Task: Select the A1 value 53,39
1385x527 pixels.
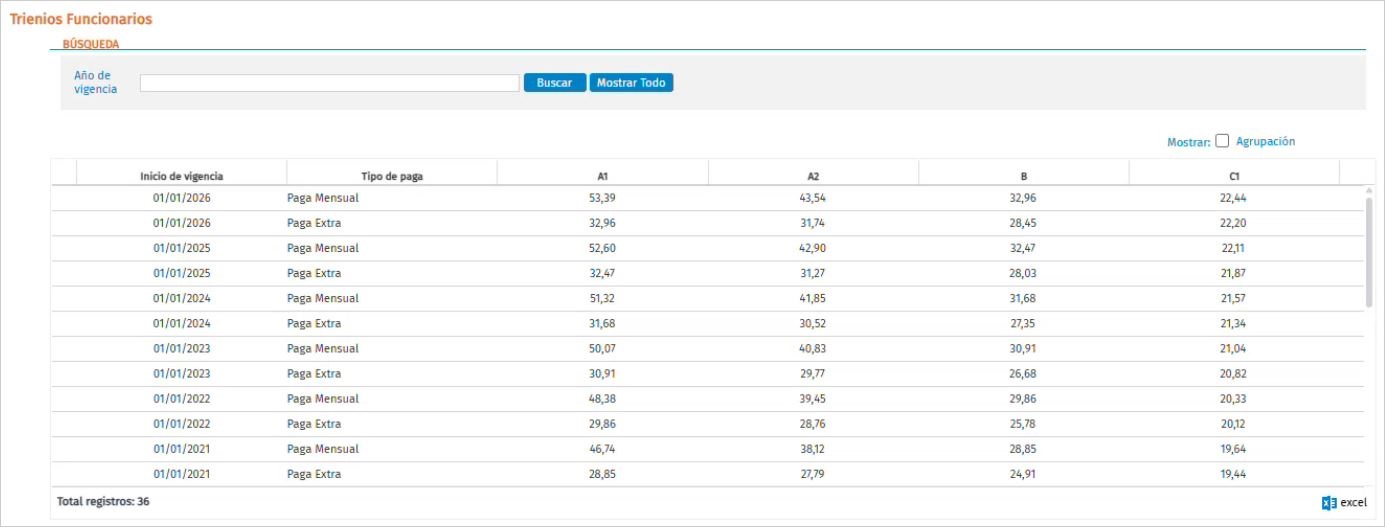Action: (602, 198)
